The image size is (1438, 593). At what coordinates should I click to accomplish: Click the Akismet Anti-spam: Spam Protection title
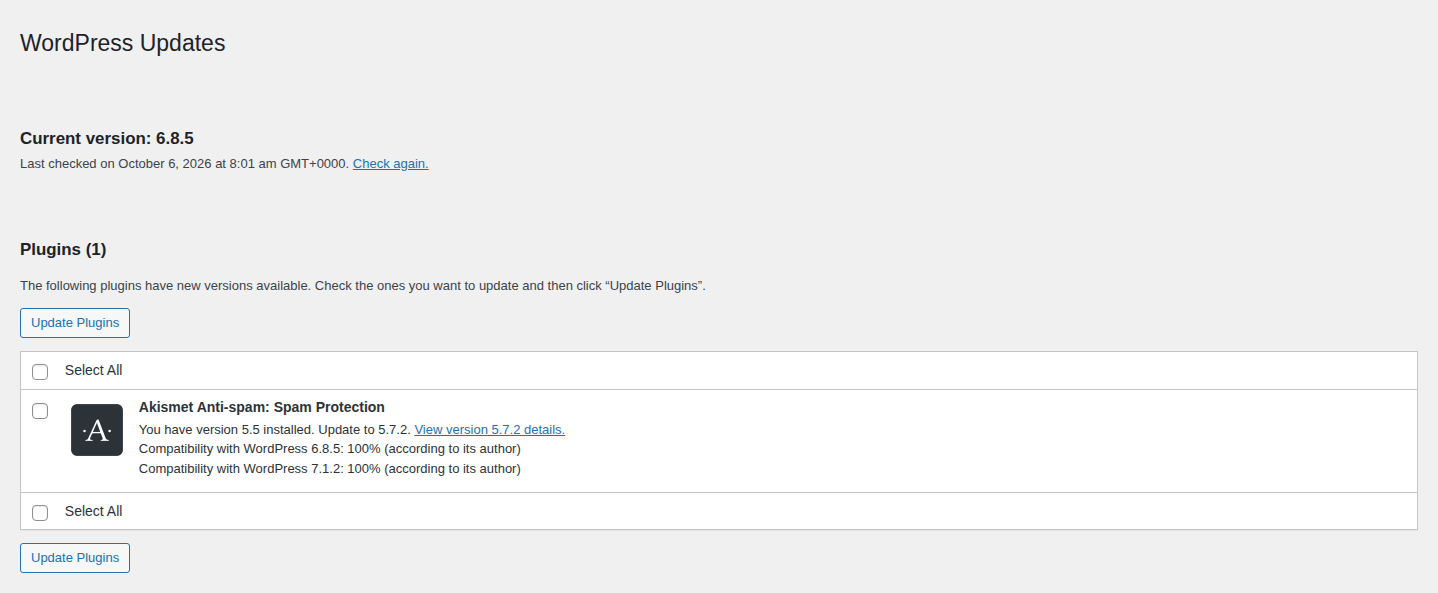pyautogui.click(x=262, y=407)
